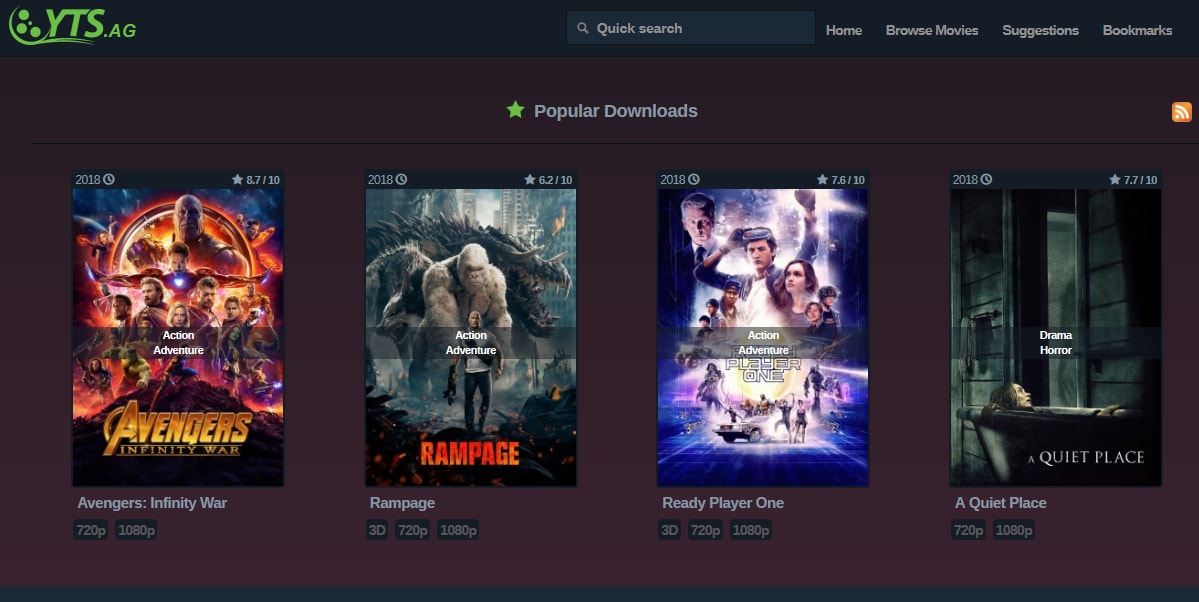The height and width of the screenshot is (602, 1199).
Task: Select the 3D tag under Rampage
Action: [x=377, y=529]
